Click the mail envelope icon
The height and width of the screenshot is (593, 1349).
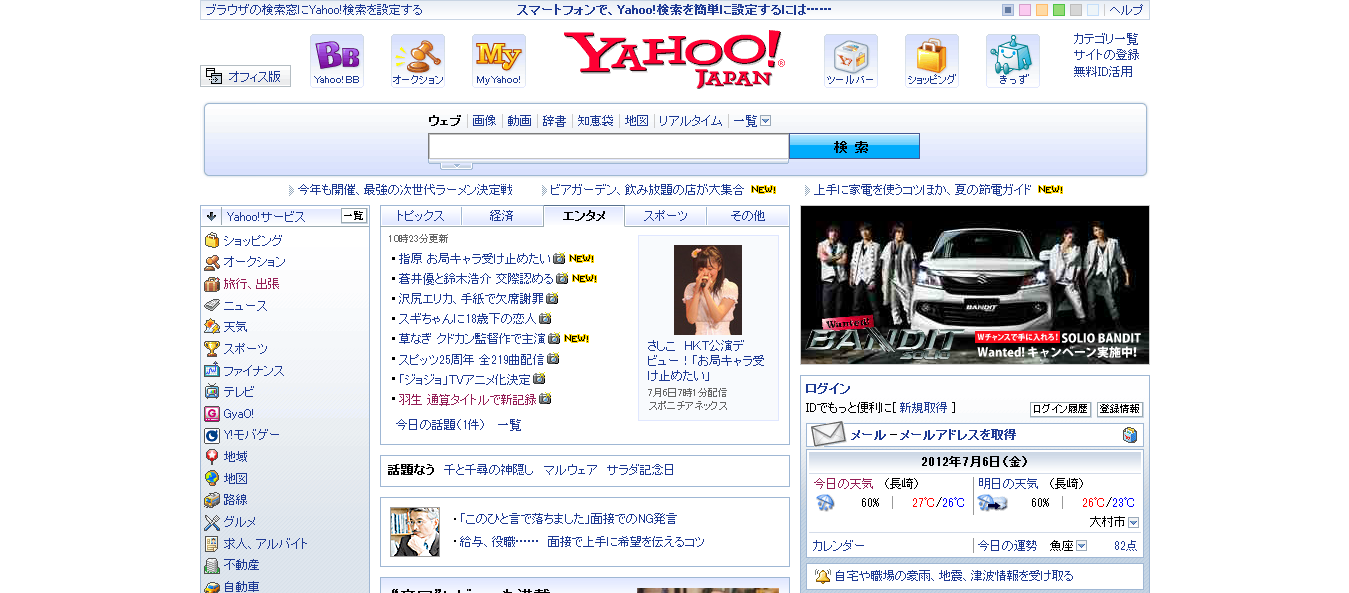[828, 434]
